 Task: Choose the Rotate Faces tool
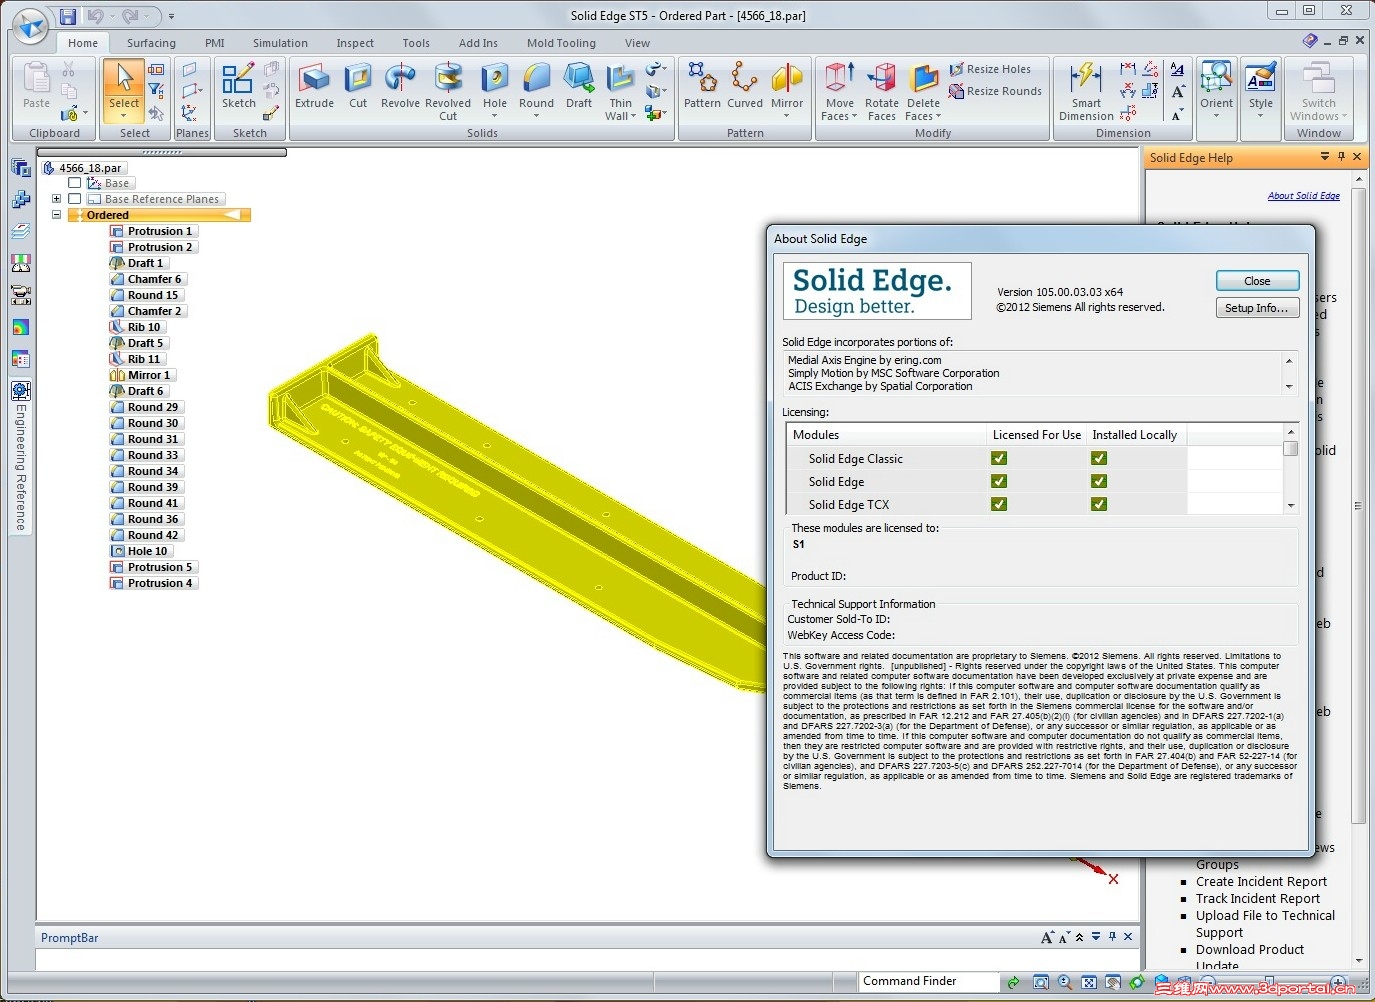point(882,91)
